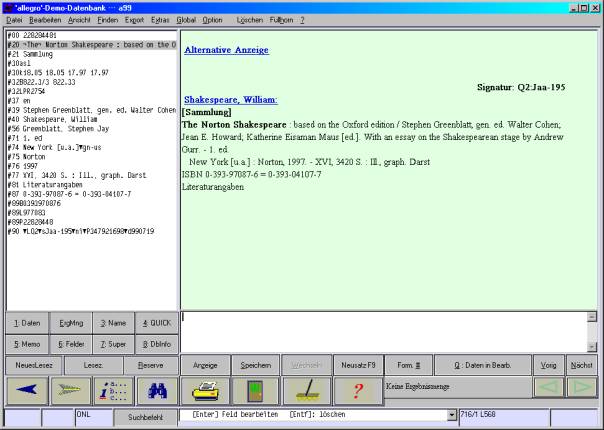The height and width of the screenshot is (430, 604).
Task: Click the Neusatz F9 button
Action: pos(358,365)
